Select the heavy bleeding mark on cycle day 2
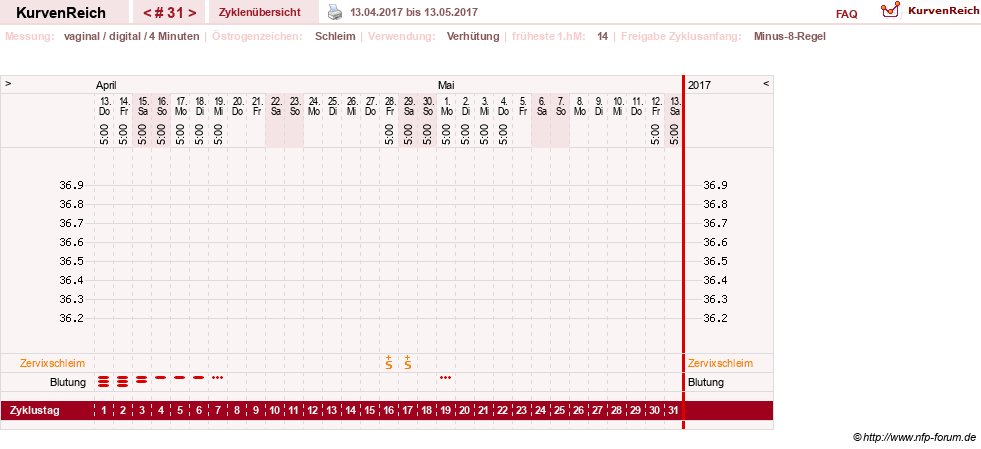Image resolution: width=981 pixels, height=449 pixels. (x=123, y=381)
